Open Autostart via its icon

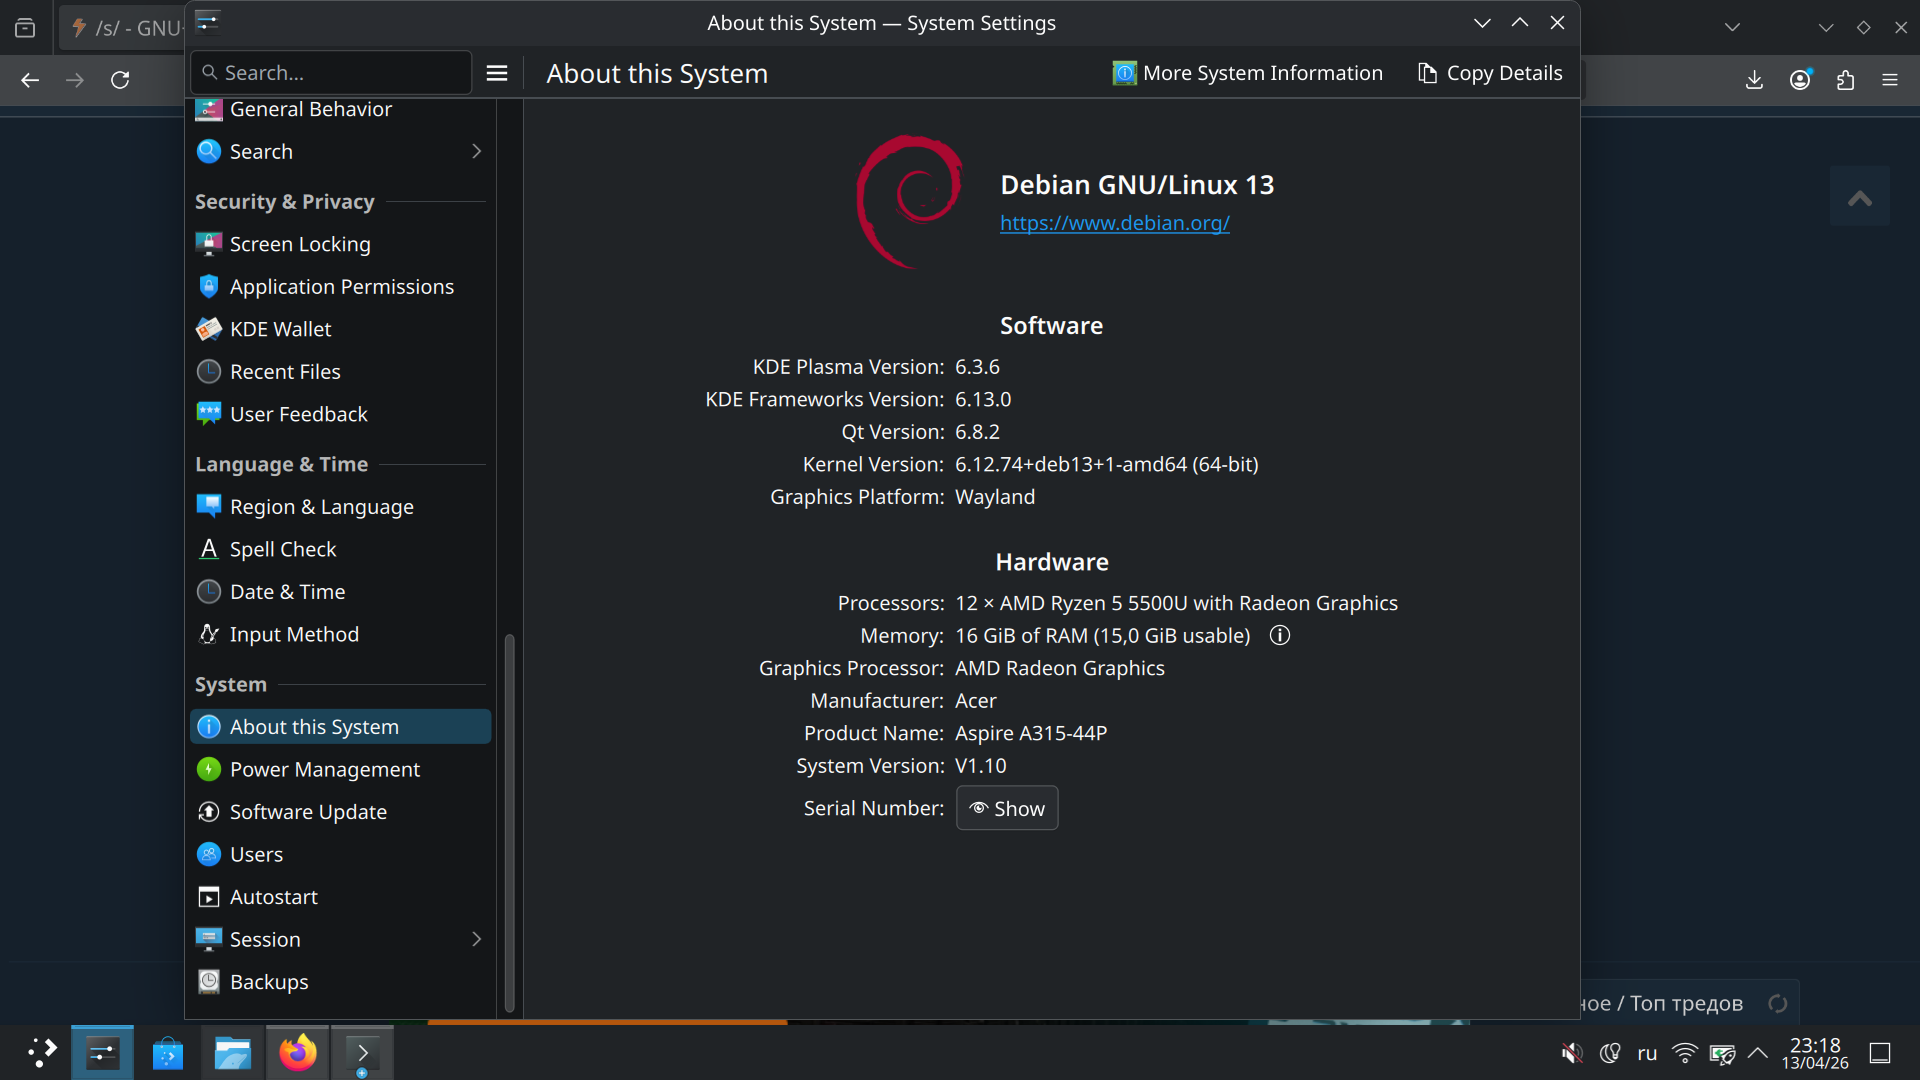(x=209, y=897)
